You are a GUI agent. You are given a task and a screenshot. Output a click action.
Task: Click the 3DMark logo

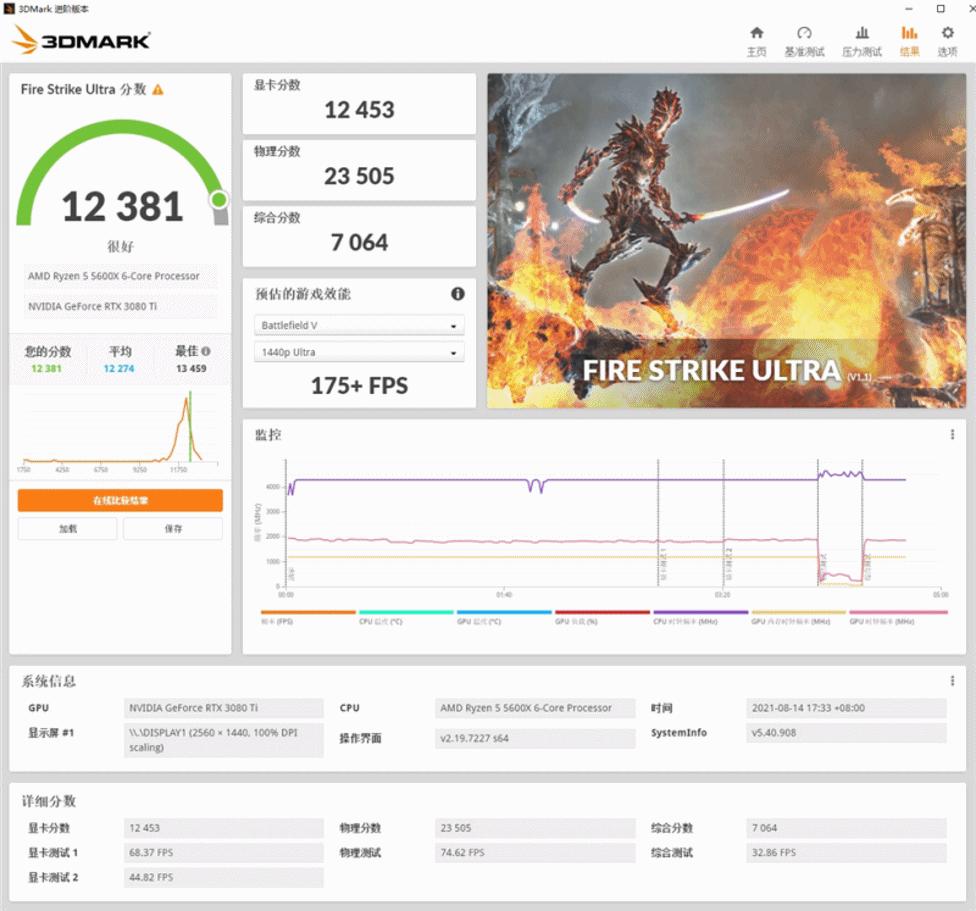click(x=81, y=40)
